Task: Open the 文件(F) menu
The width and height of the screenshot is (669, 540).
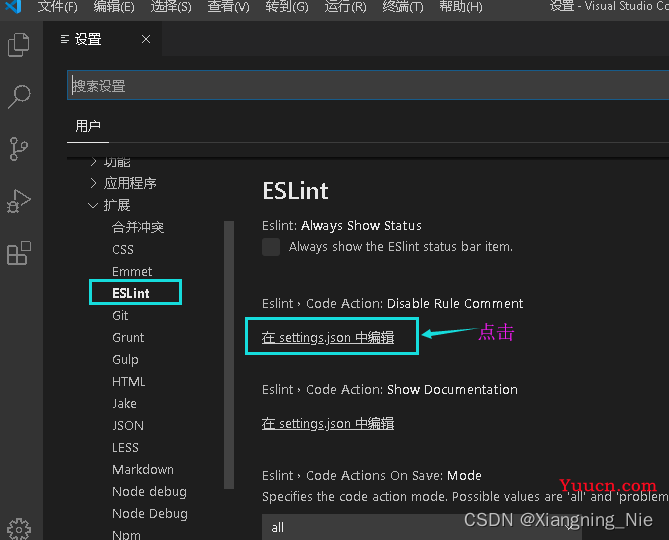Action: pos(58,6)
